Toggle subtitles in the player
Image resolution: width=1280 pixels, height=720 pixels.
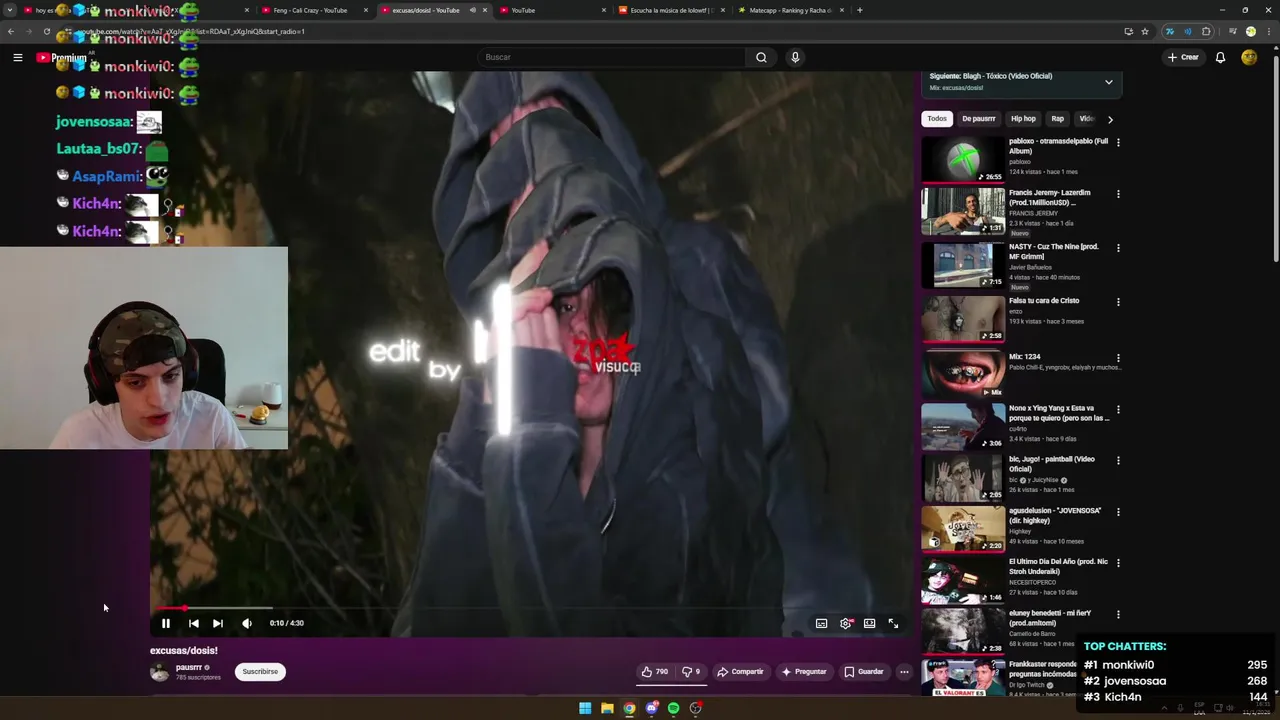pyautogui.click(x=821, y=623)
